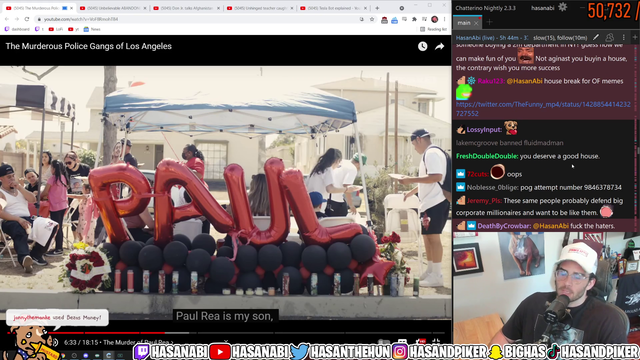Click the address bar URL
The height and width of the screenshot is (360, 640).
coord(81,19)
